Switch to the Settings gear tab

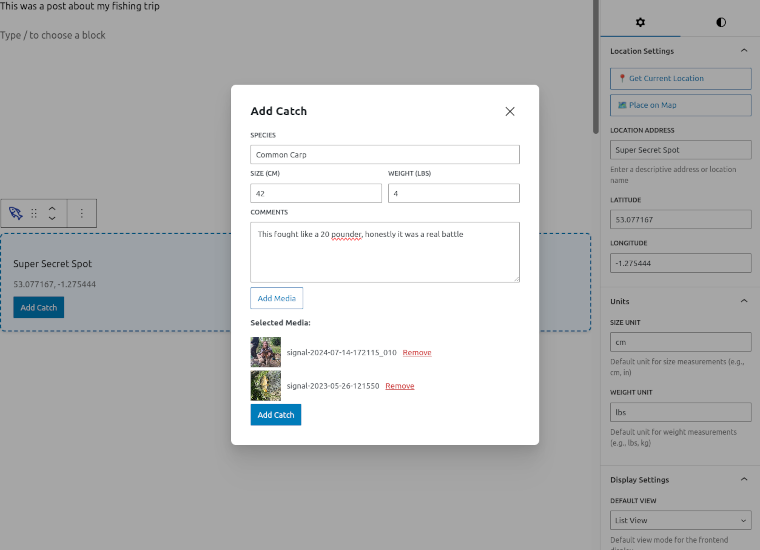coord(640,22)
